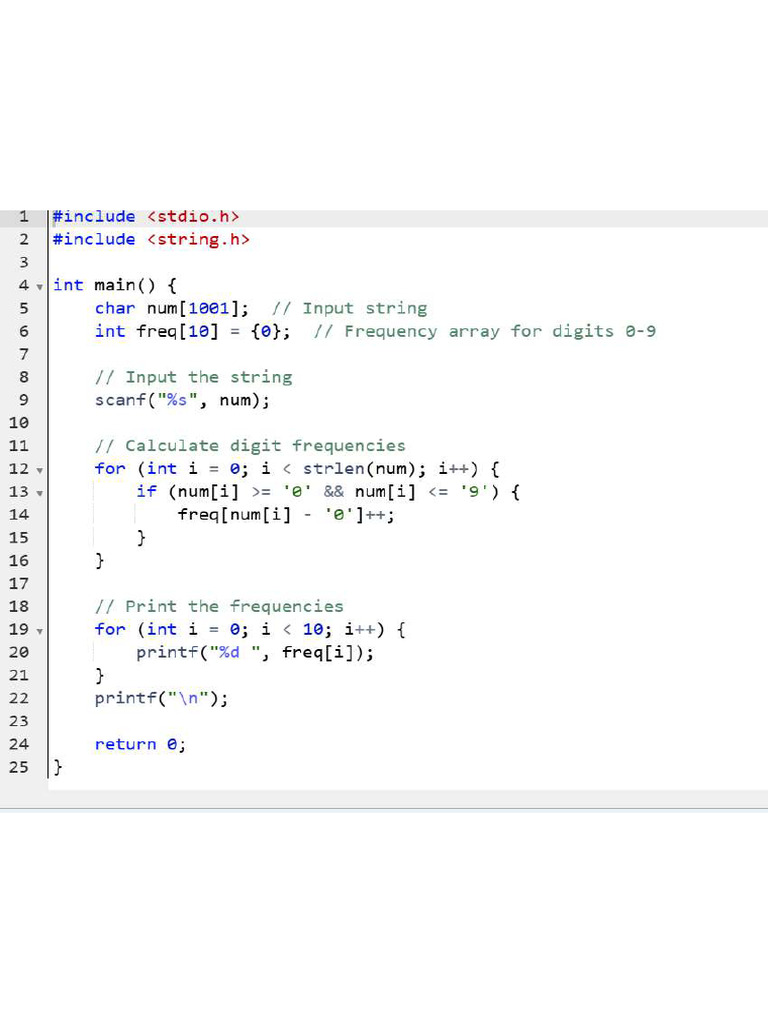Click line number 2 in the gutter
Image resolution: width=768 pixels, height=1024 pixels.
coord(24,239)
